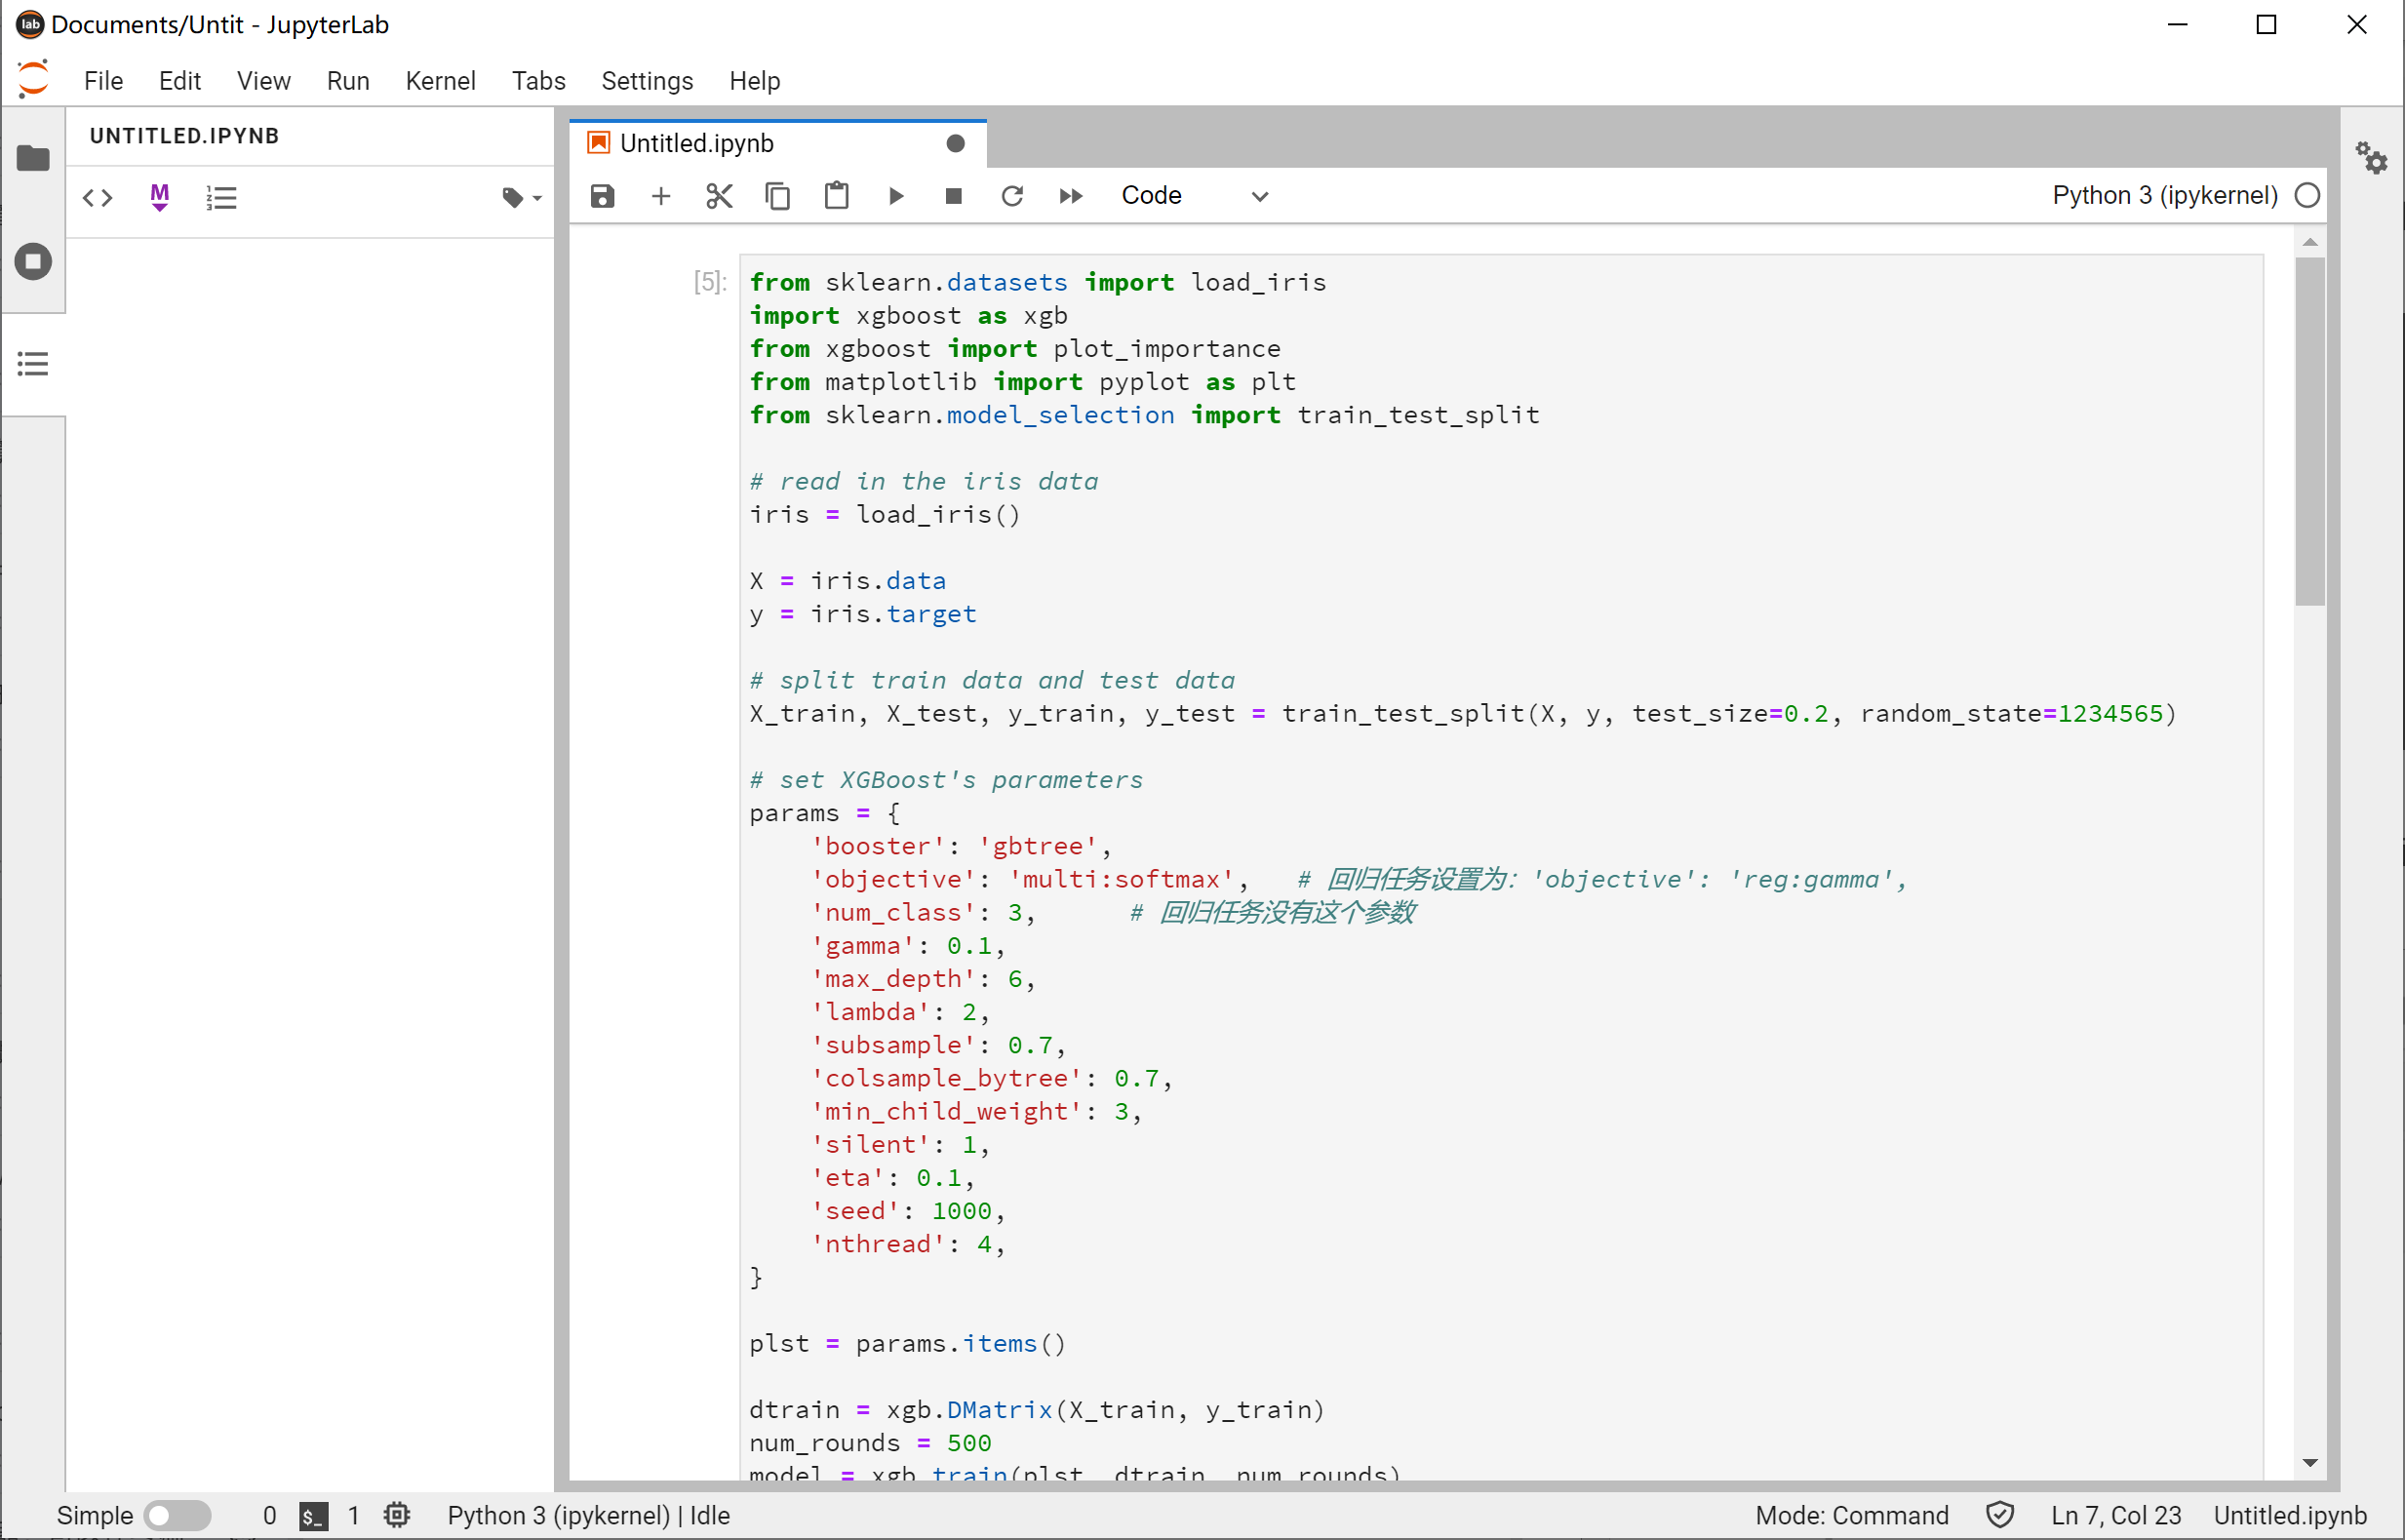The image size is (2405, 1540).
Task: Save the notebook with the disk icon
Action: tap(602, 196)
